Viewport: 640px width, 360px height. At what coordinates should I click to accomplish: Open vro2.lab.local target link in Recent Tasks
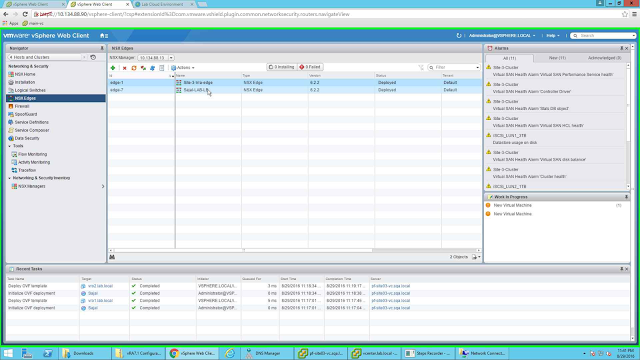tap(100, 286)
